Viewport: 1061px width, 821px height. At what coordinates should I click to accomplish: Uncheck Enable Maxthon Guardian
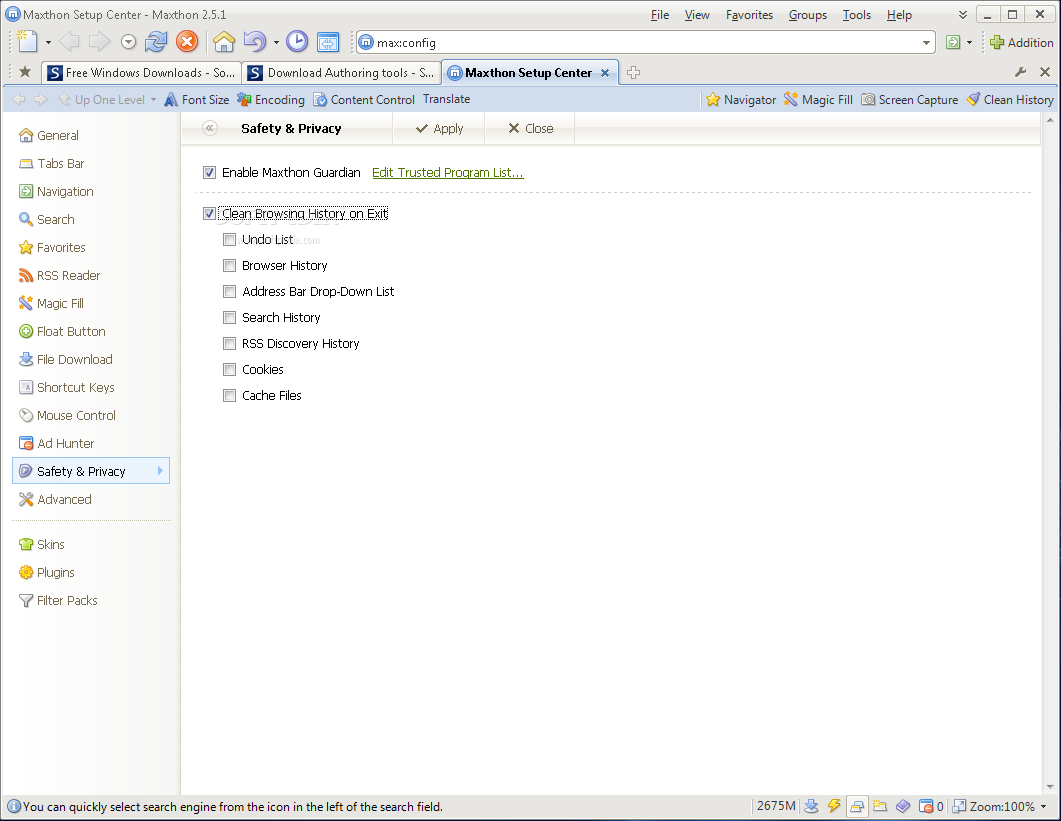click(x=209, y=173)
